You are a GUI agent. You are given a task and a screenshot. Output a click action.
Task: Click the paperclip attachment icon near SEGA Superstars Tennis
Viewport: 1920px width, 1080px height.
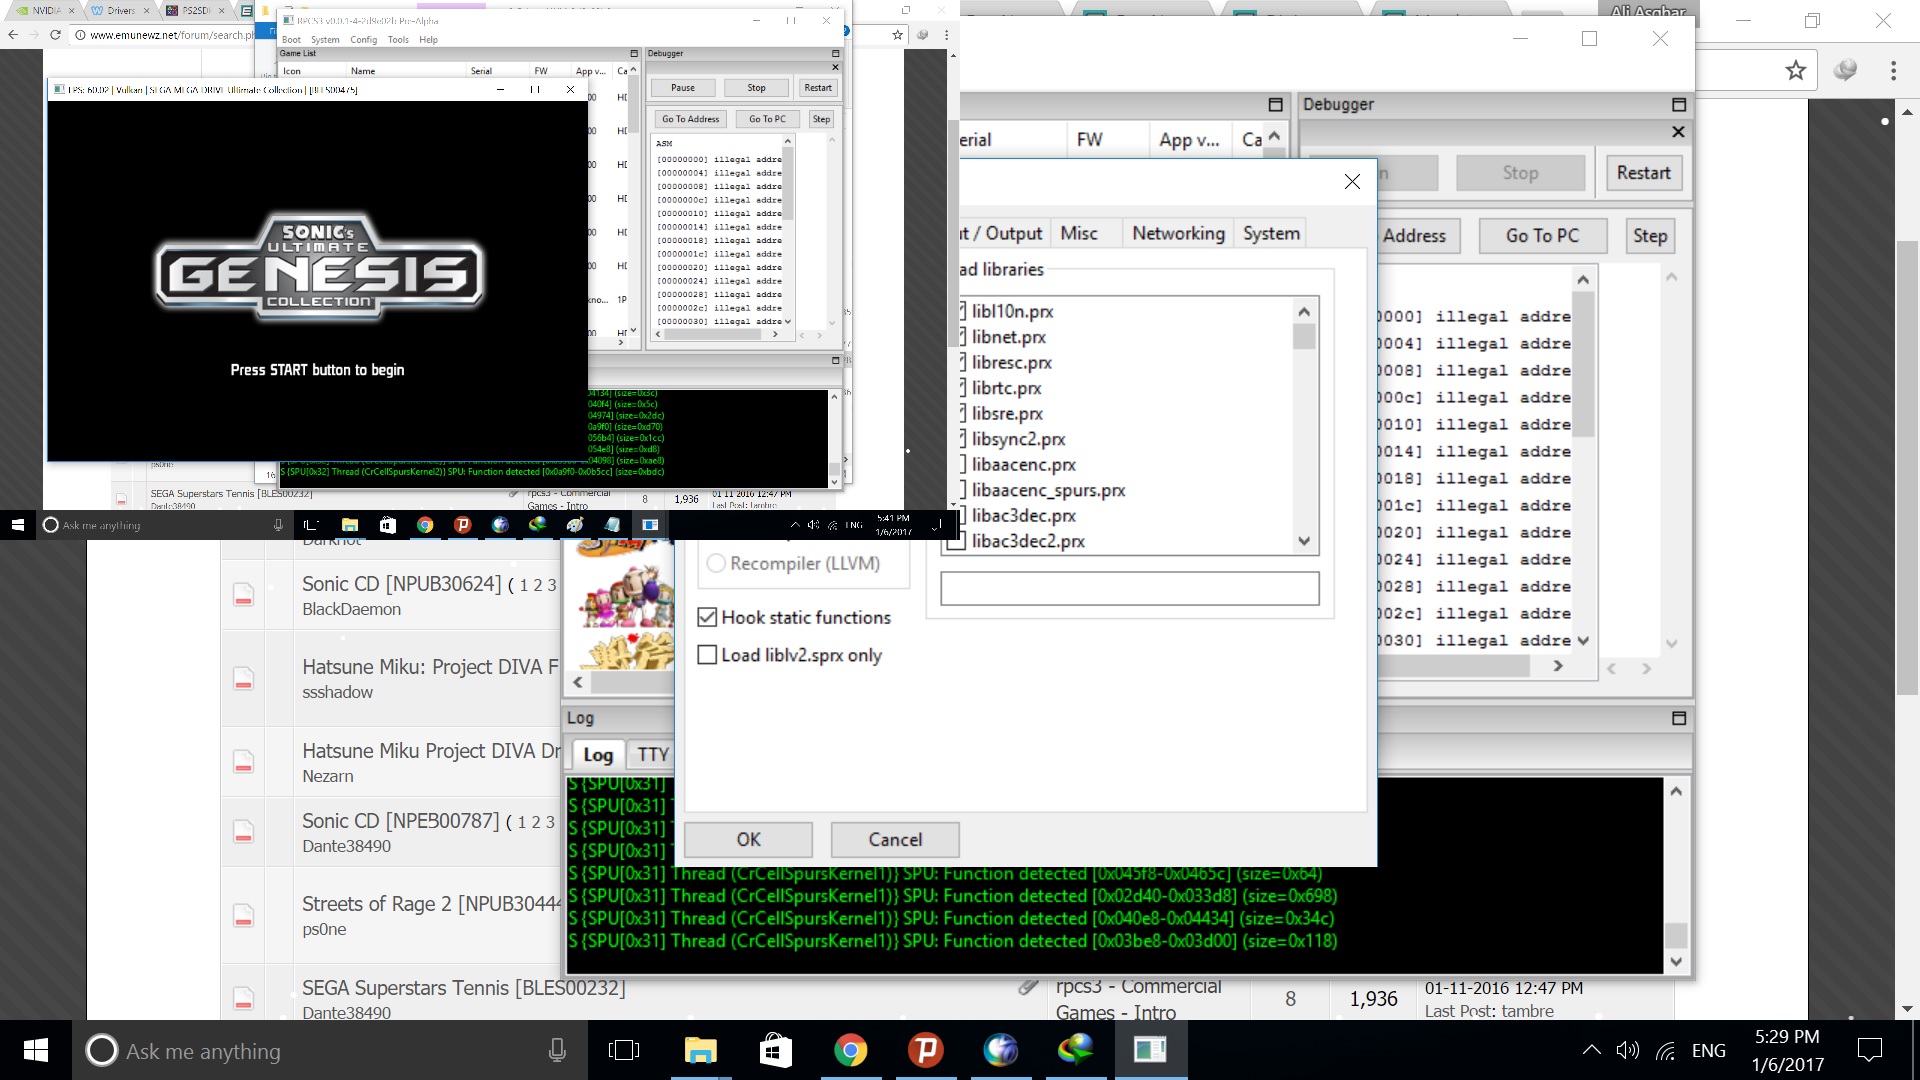[x=1028, y=986]
